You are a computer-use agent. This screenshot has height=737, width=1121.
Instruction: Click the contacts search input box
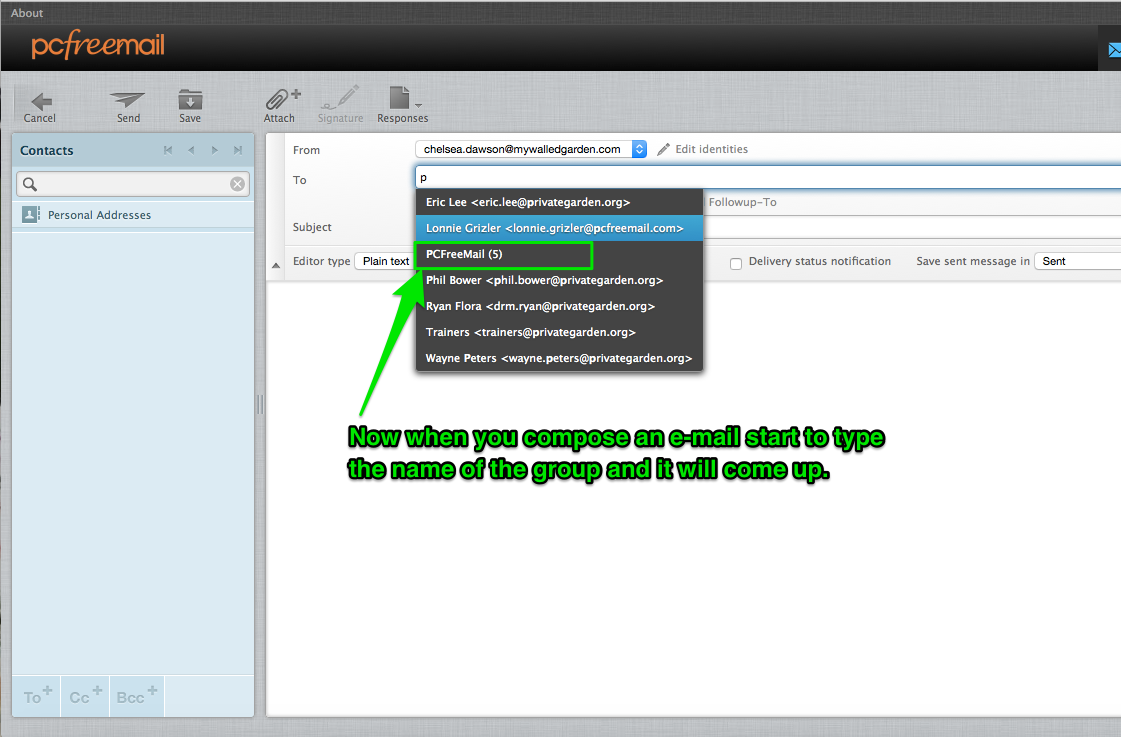coord(133,184)
